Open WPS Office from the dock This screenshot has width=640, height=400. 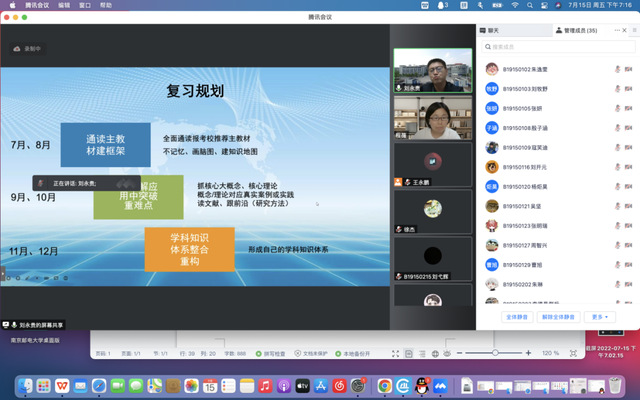click(x=62, y=385)
